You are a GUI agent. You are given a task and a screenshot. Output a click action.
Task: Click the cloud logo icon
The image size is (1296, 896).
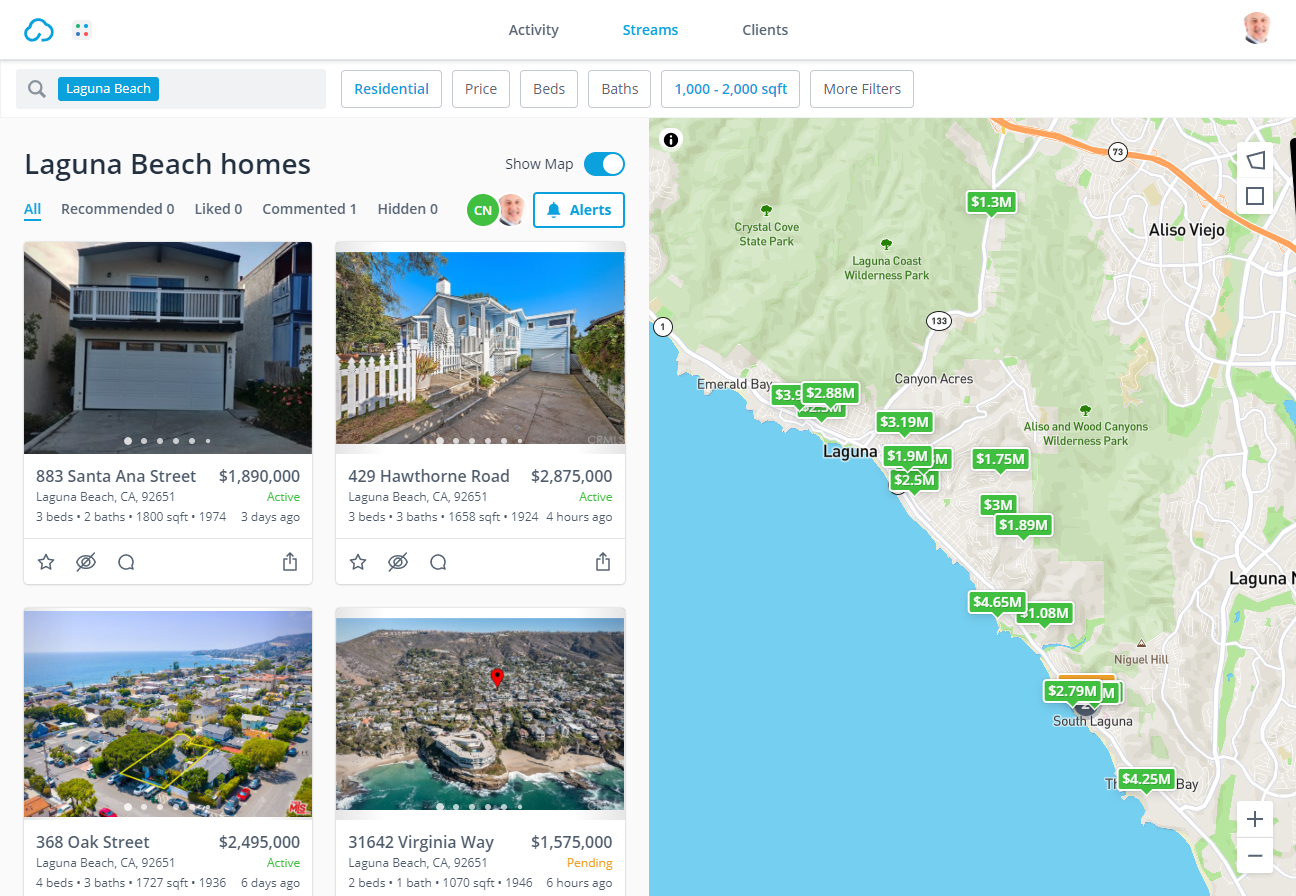click(x=39, y=30)
